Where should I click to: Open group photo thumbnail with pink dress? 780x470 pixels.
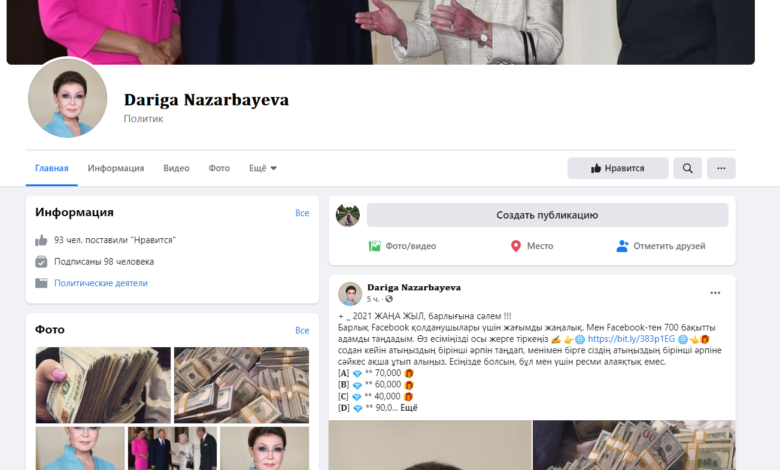tap(172, 448)
